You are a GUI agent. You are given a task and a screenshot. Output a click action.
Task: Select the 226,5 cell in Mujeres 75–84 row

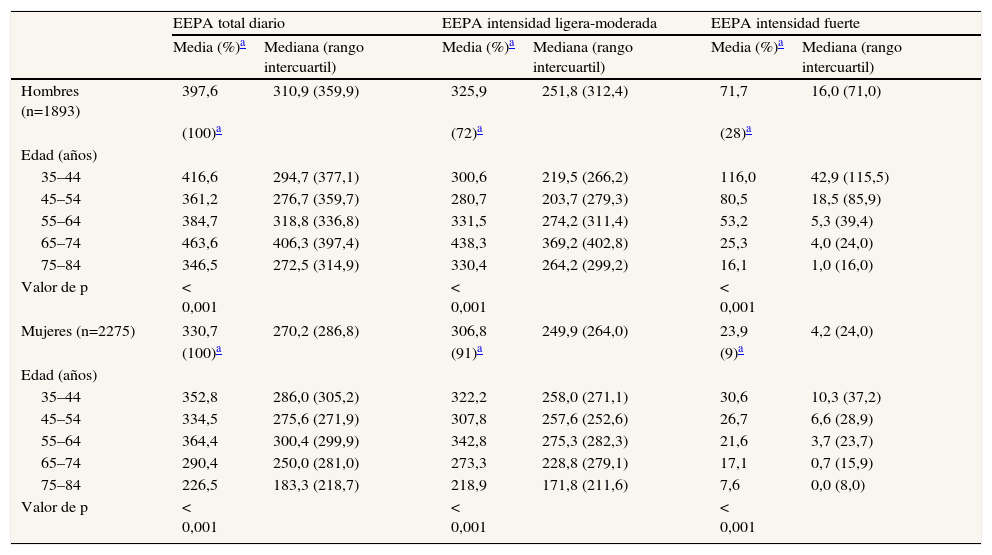[x=199, y=484]
